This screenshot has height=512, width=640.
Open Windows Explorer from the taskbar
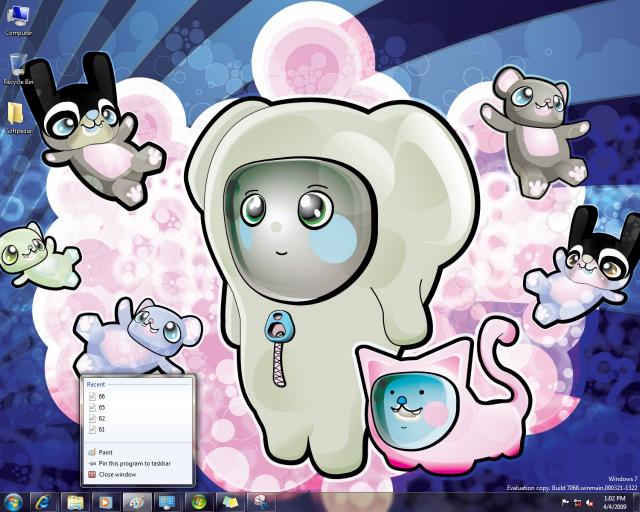(x=76, y=501)
